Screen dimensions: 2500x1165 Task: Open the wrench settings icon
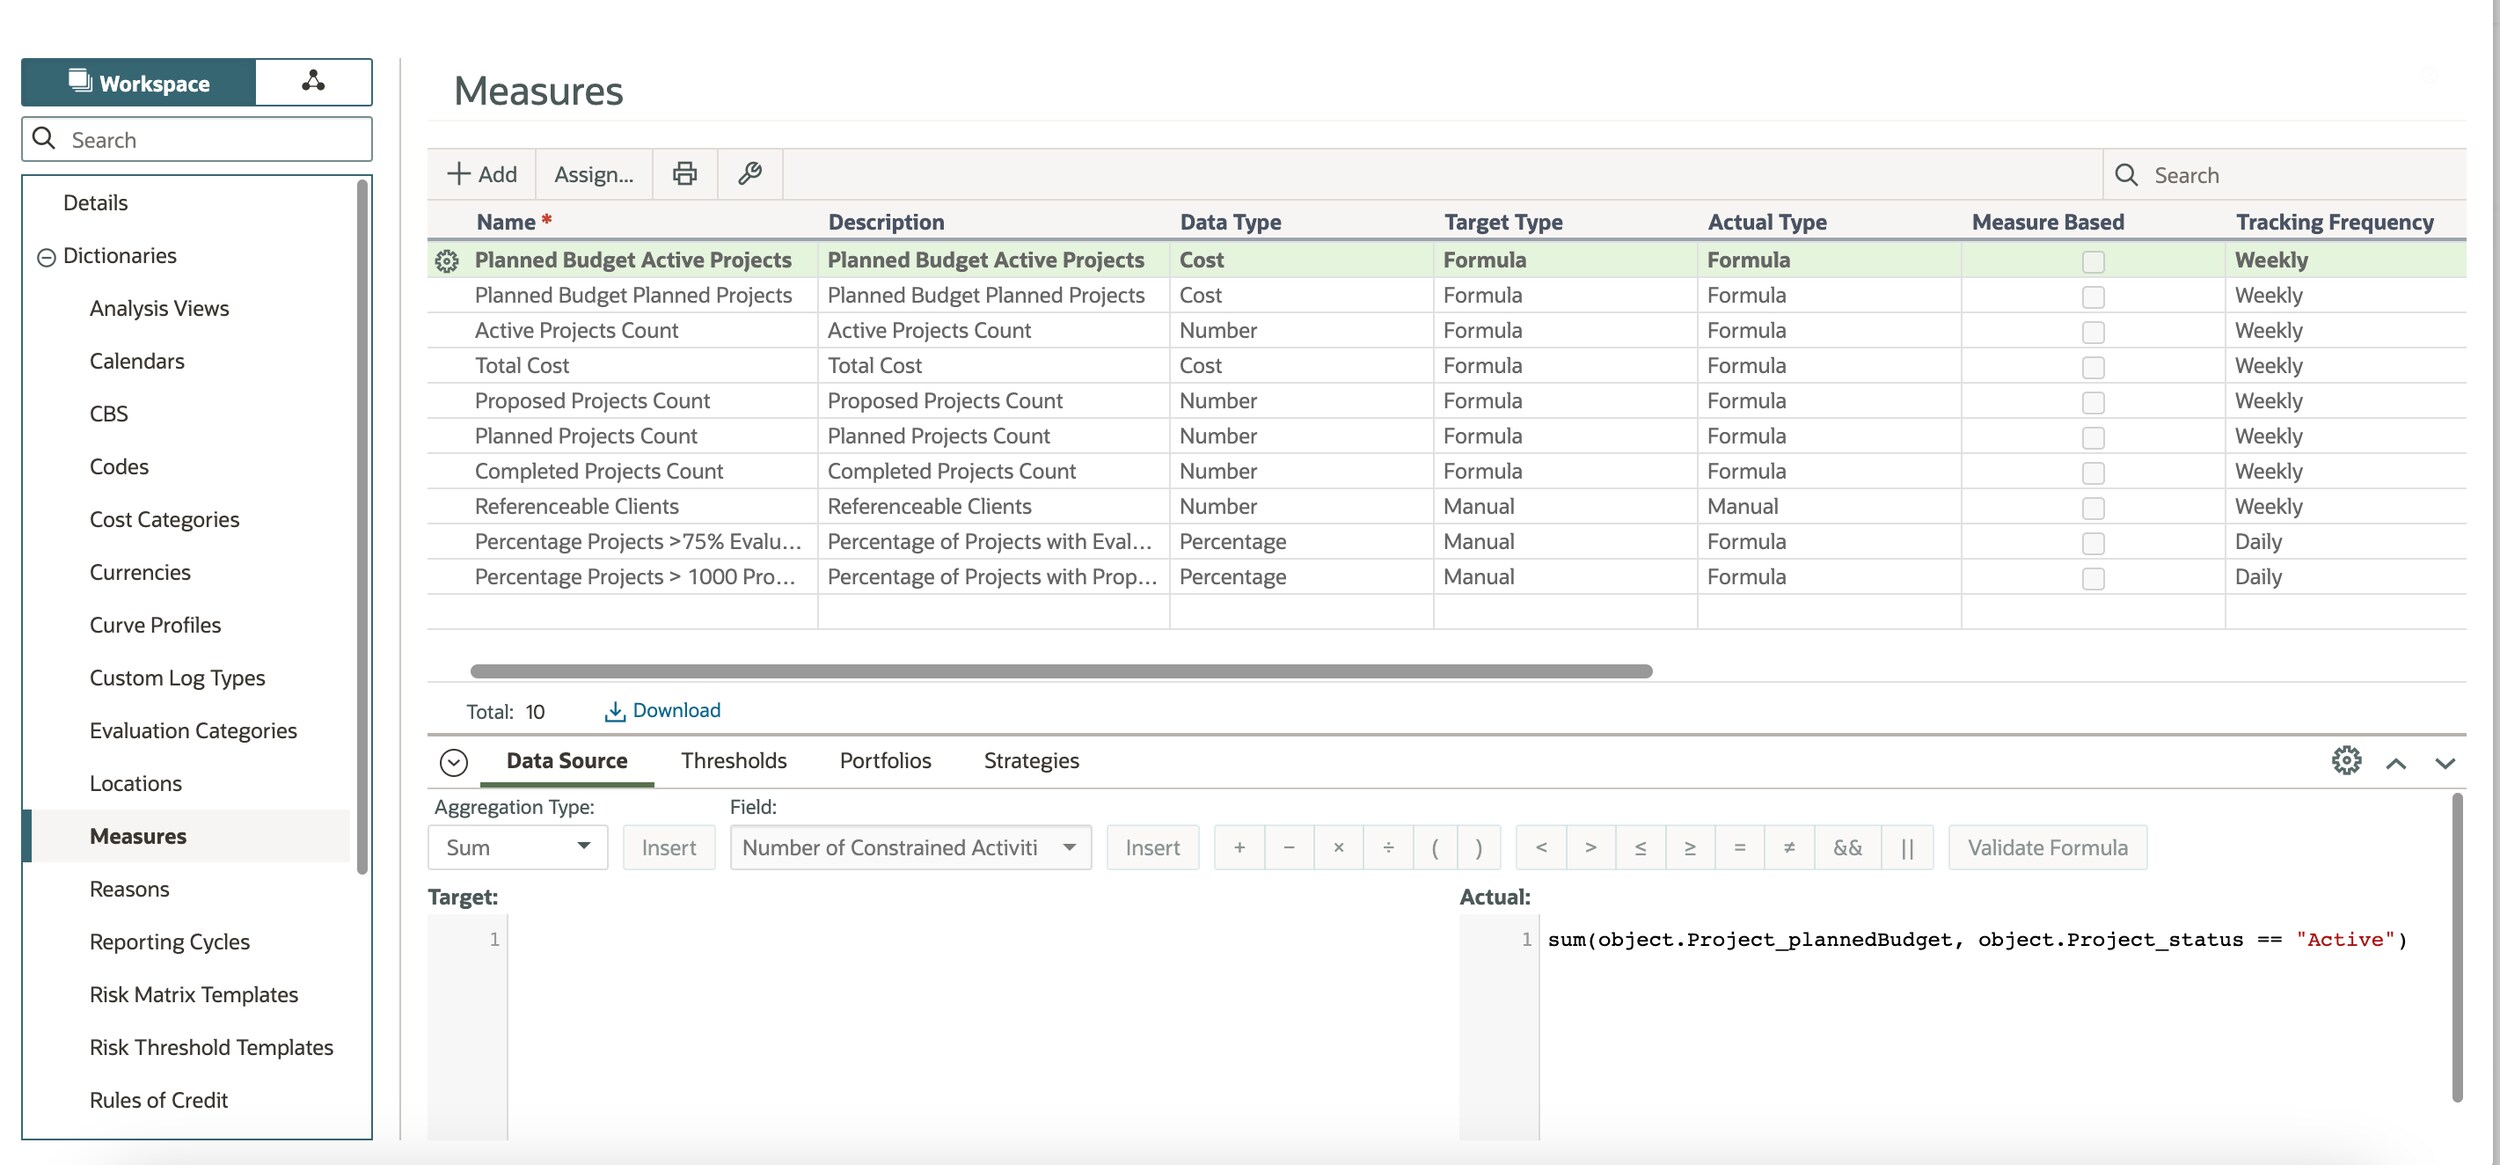749,174
